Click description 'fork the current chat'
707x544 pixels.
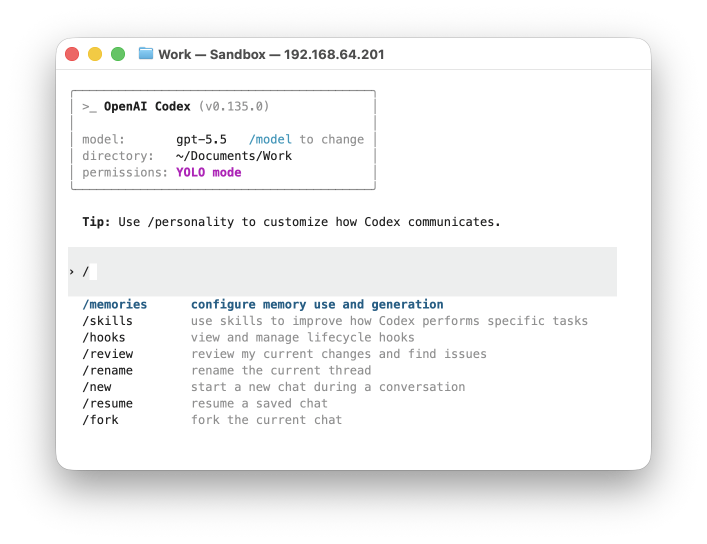click(x=266, y=420)
